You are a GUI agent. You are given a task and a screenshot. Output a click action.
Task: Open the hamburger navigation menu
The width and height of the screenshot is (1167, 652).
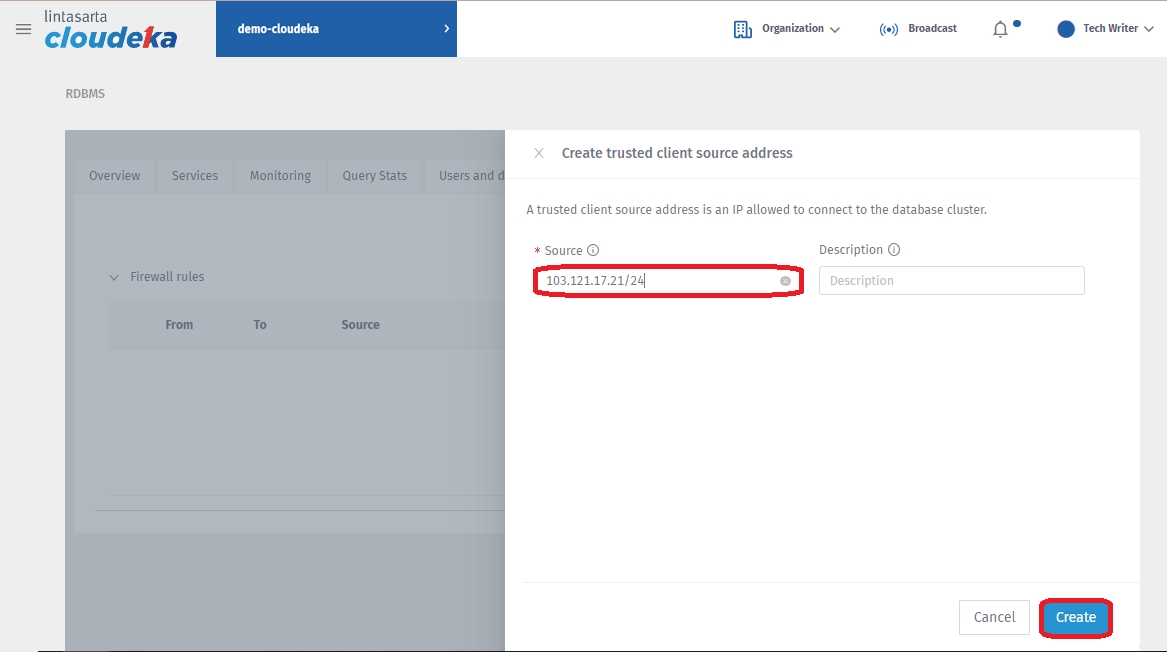[23, 29]
